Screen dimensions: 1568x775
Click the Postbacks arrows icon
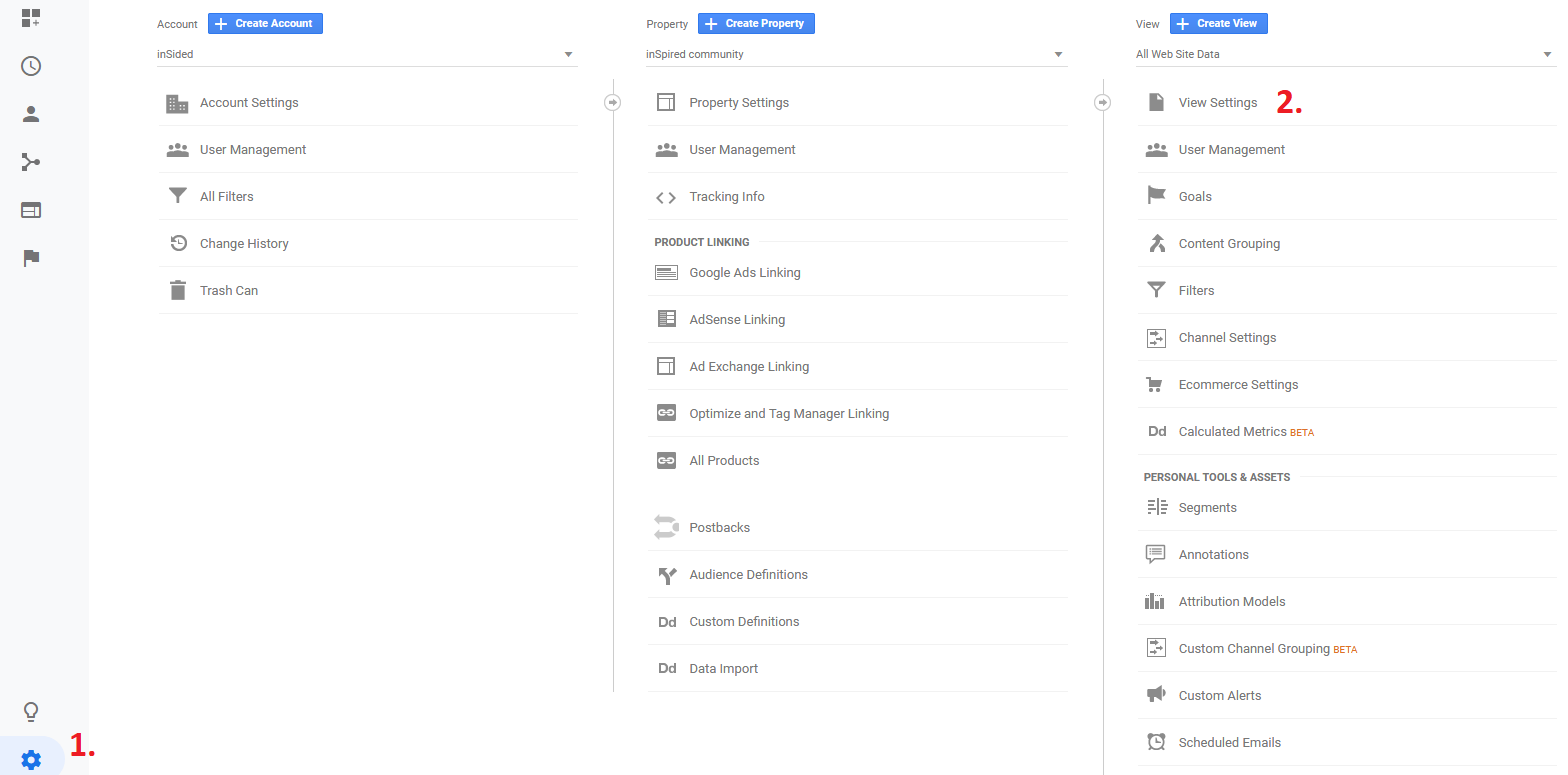[666, 527]
